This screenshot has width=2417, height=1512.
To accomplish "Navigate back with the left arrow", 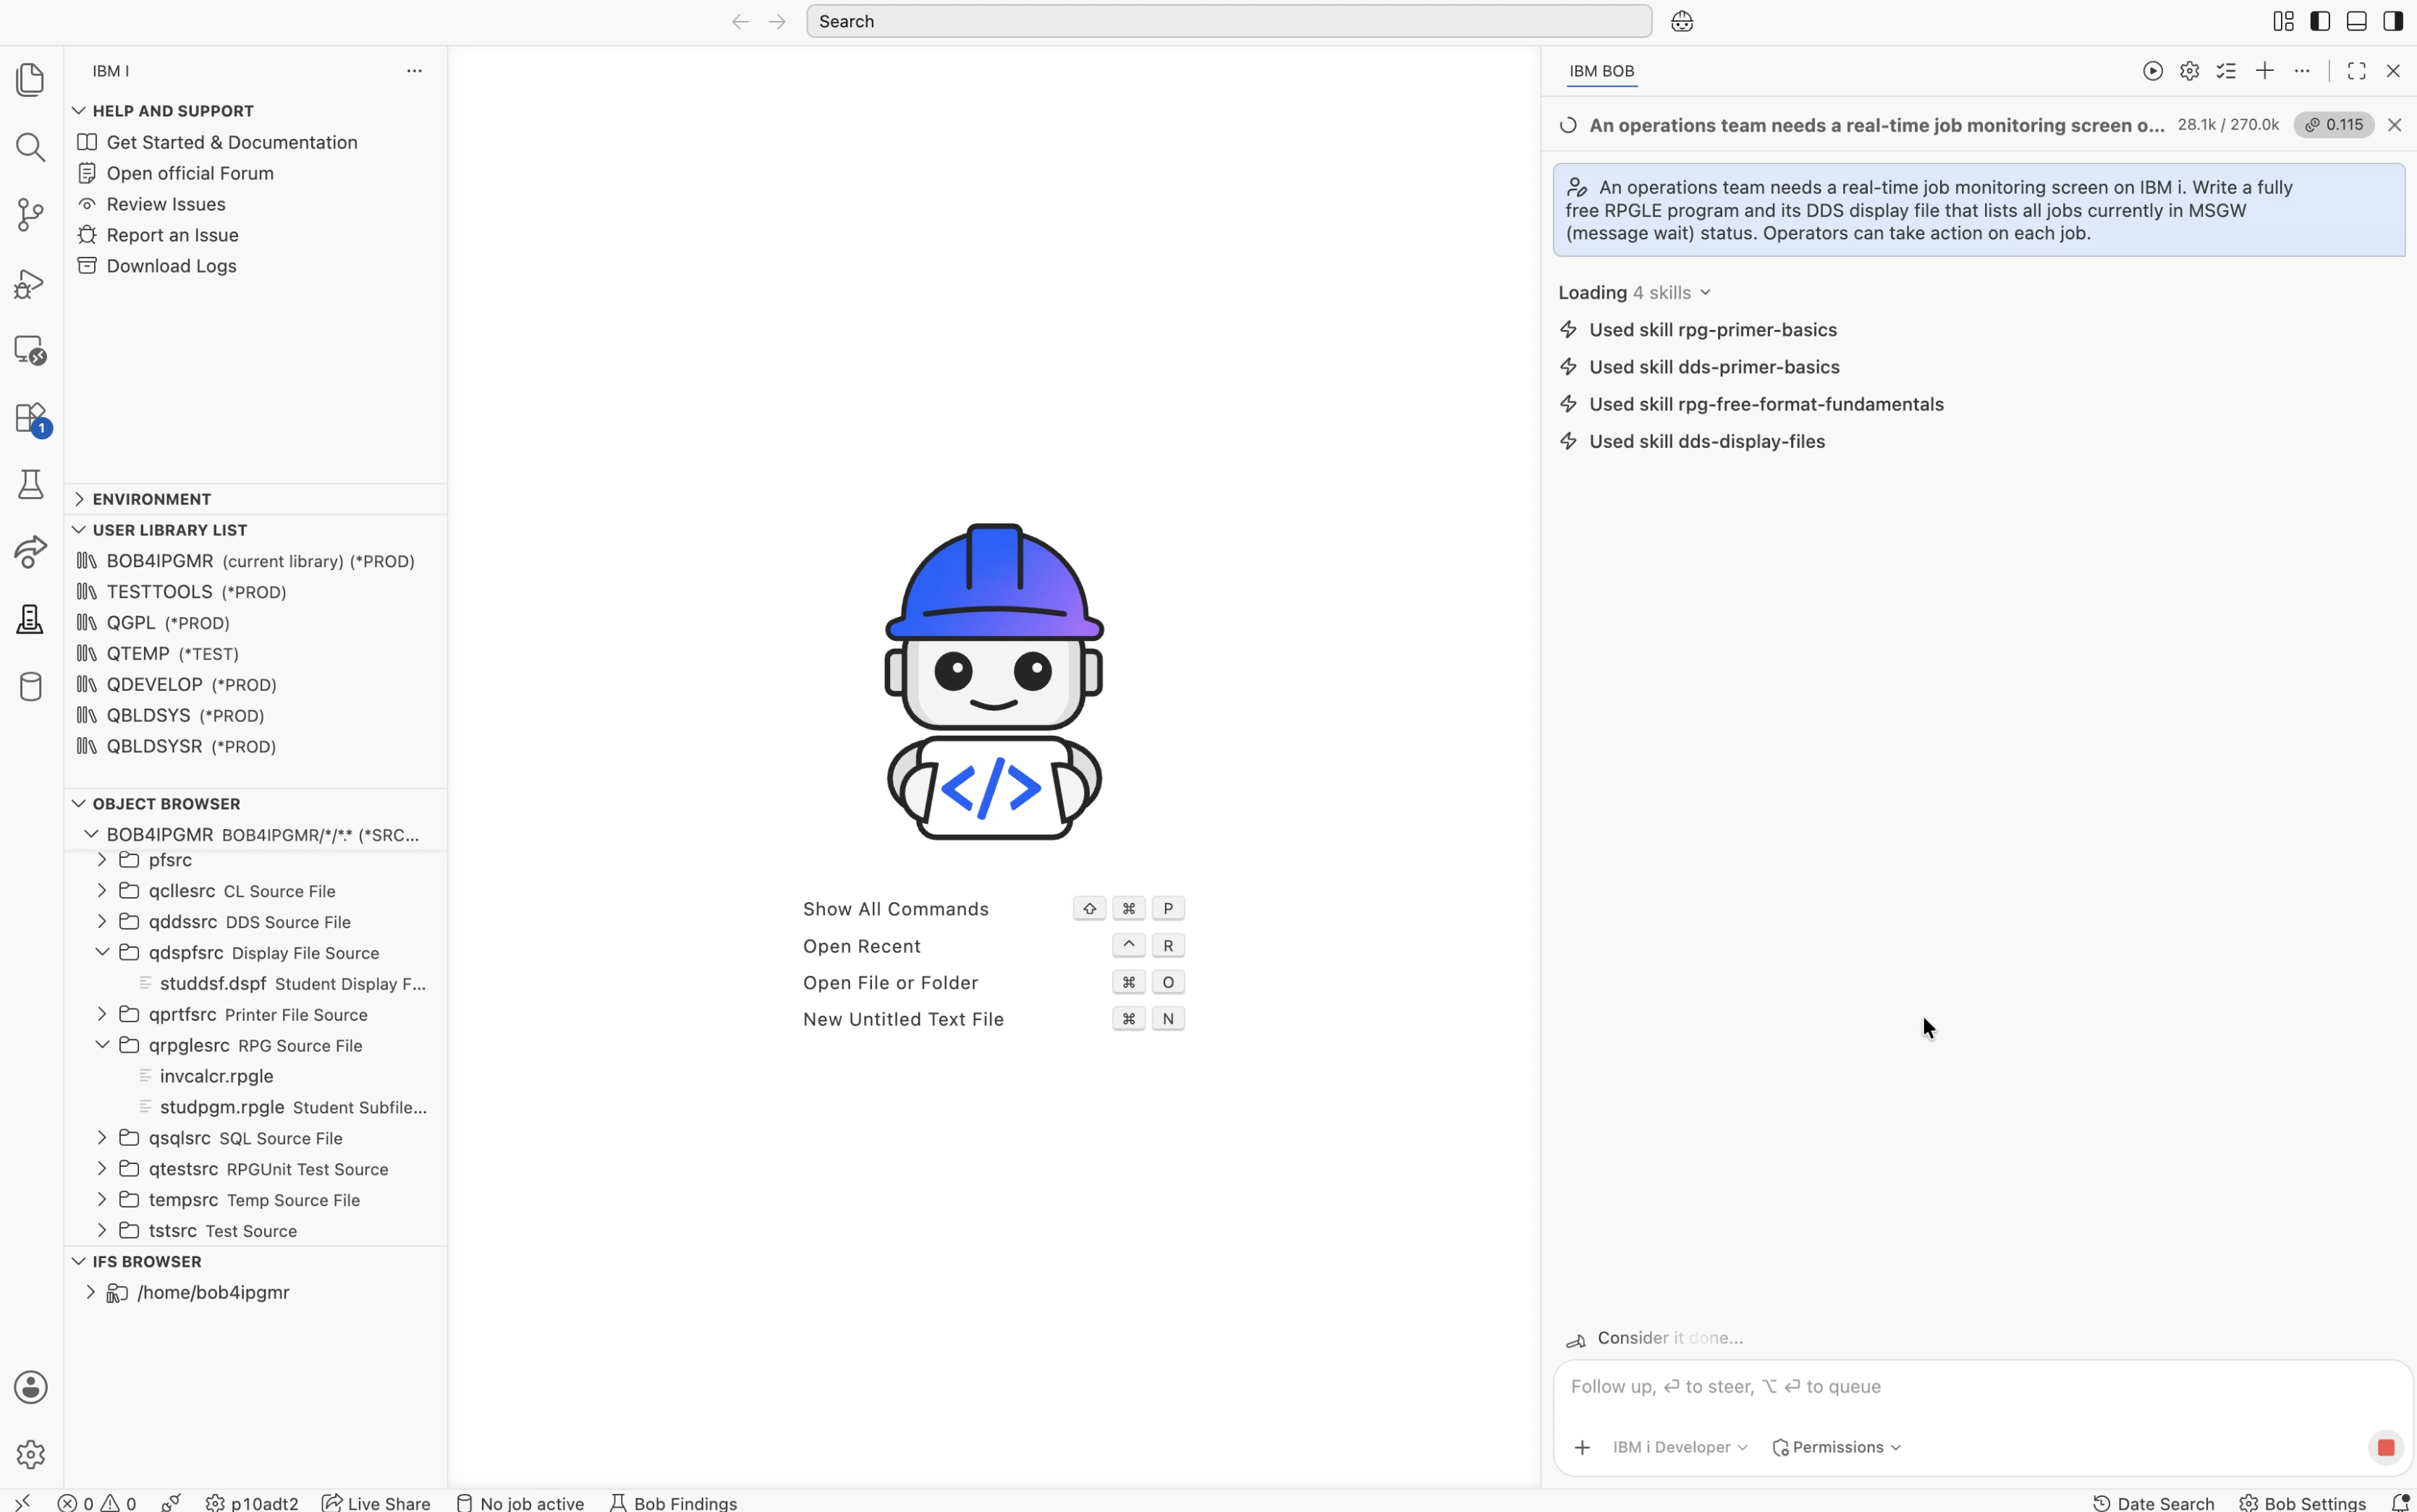I will point(740,21).
